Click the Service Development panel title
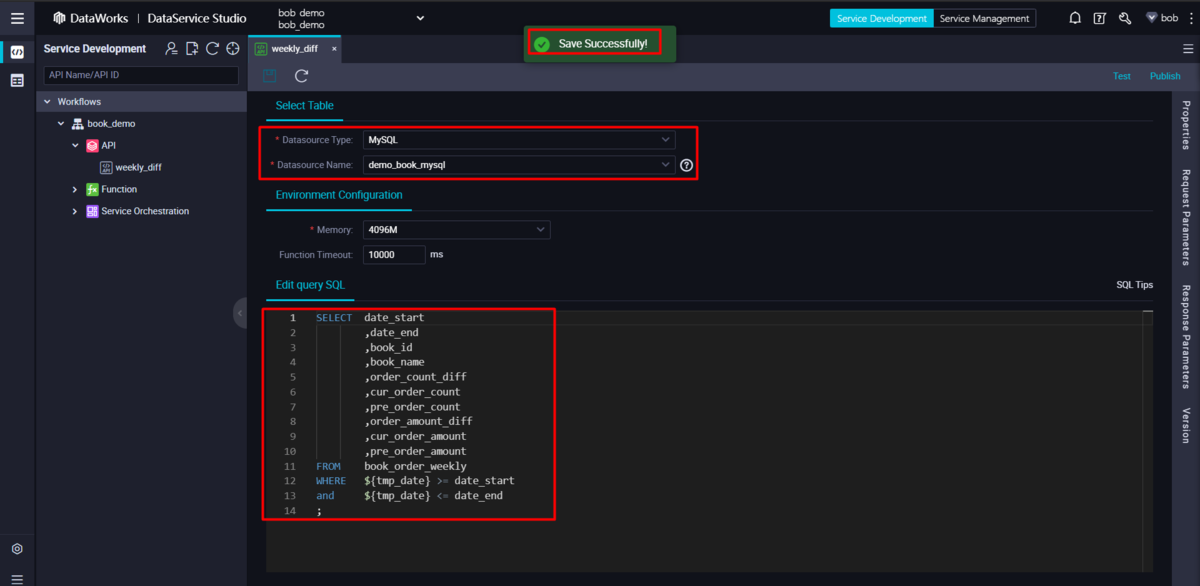The image size is (1200, 586). 95,48
